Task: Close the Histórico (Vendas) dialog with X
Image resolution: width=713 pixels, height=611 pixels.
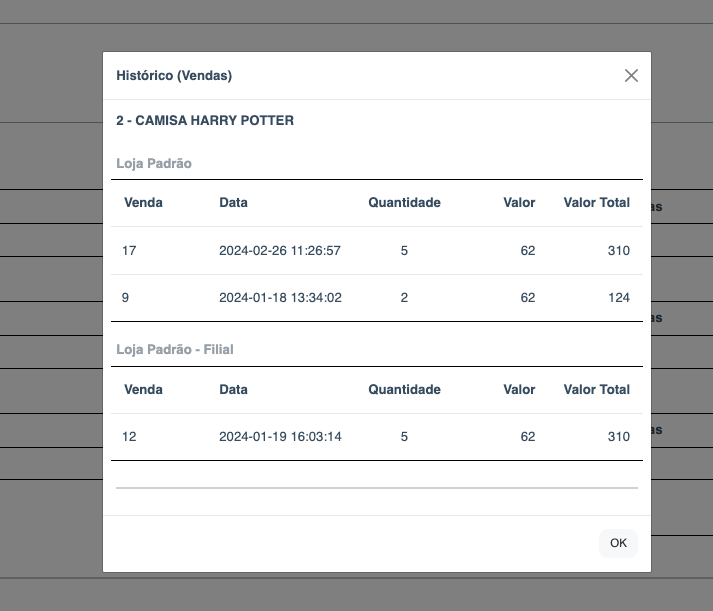Action: coord(631,76)
